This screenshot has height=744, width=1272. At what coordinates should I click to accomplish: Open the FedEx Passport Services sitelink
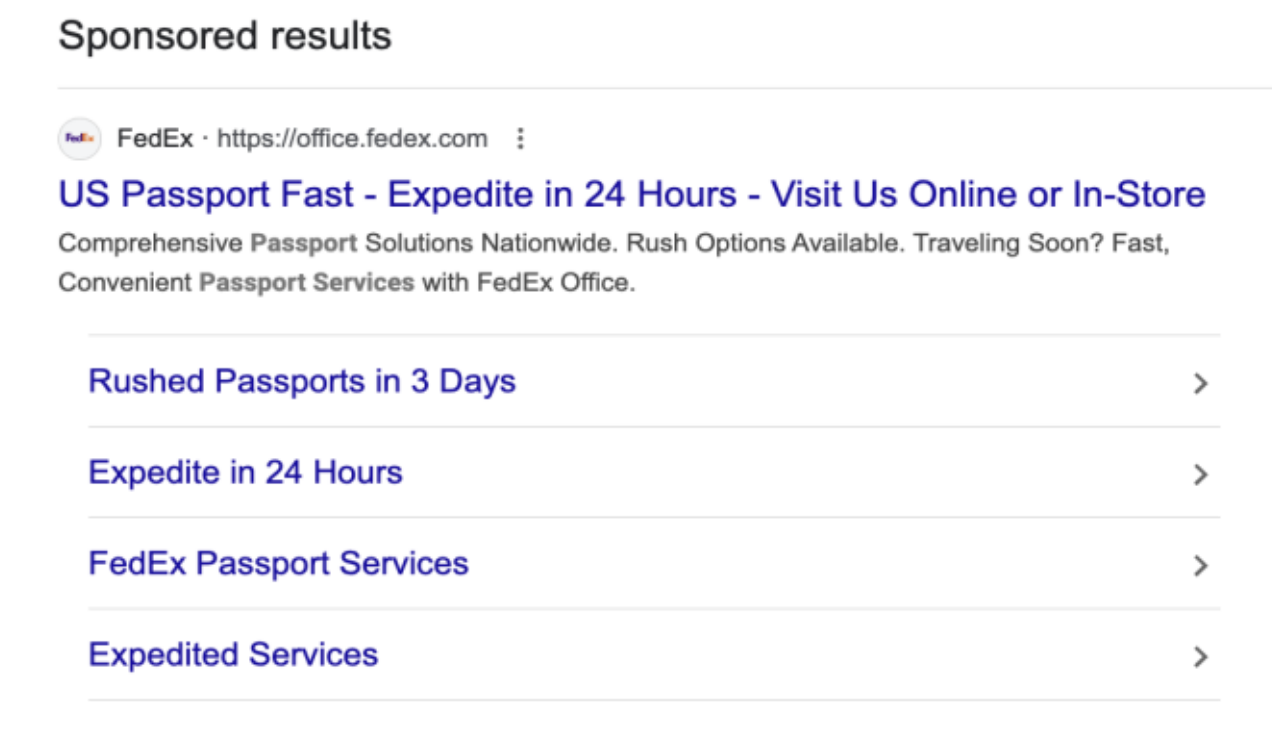coord(279,563)
